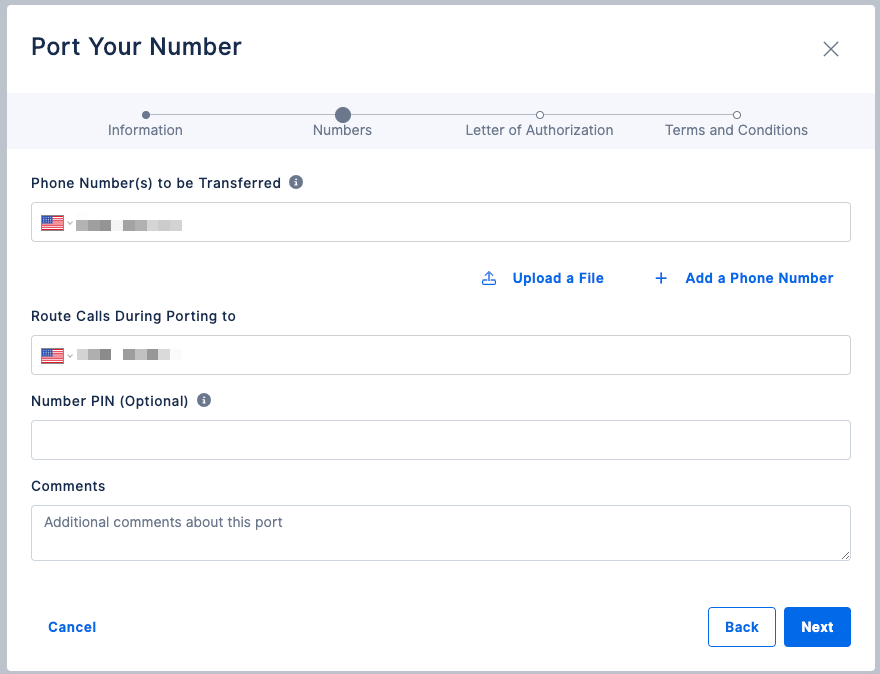The height and width of the screenshot is (674, 880).
Task: Click the Information step dot
Action: pyautogui.click(x=146, y=115)
